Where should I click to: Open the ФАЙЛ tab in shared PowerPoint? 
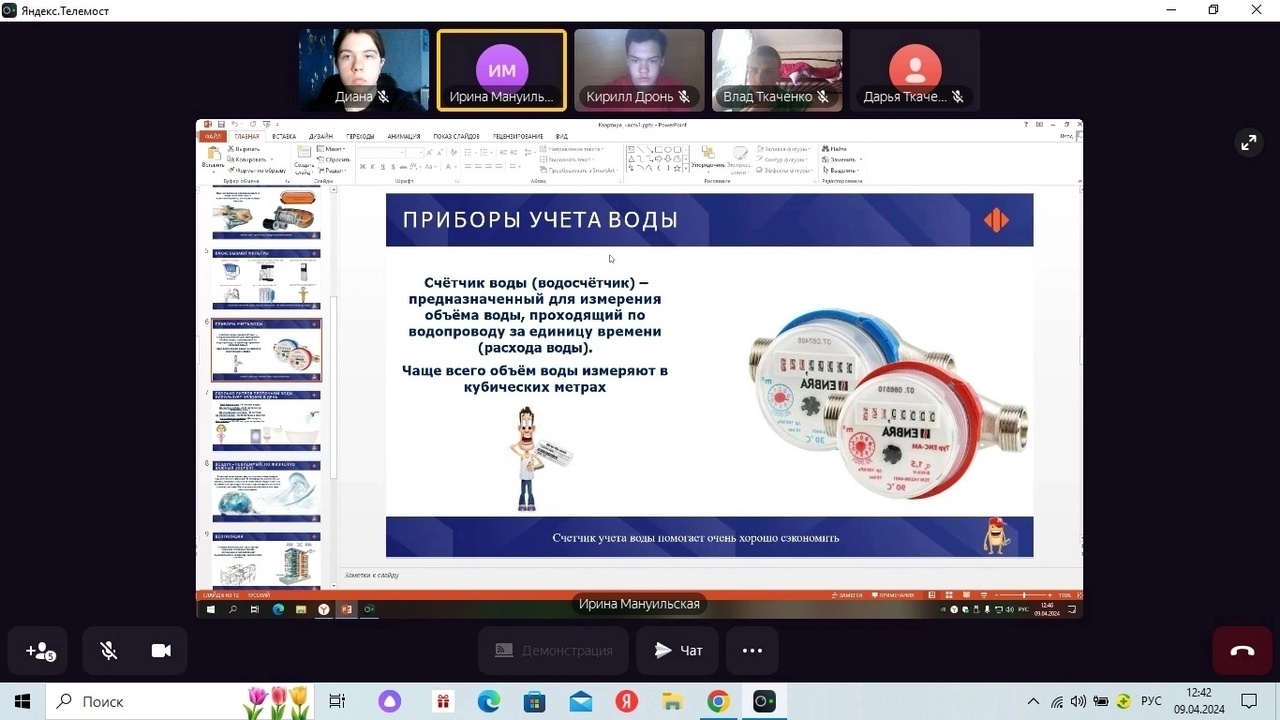(212, 137)
